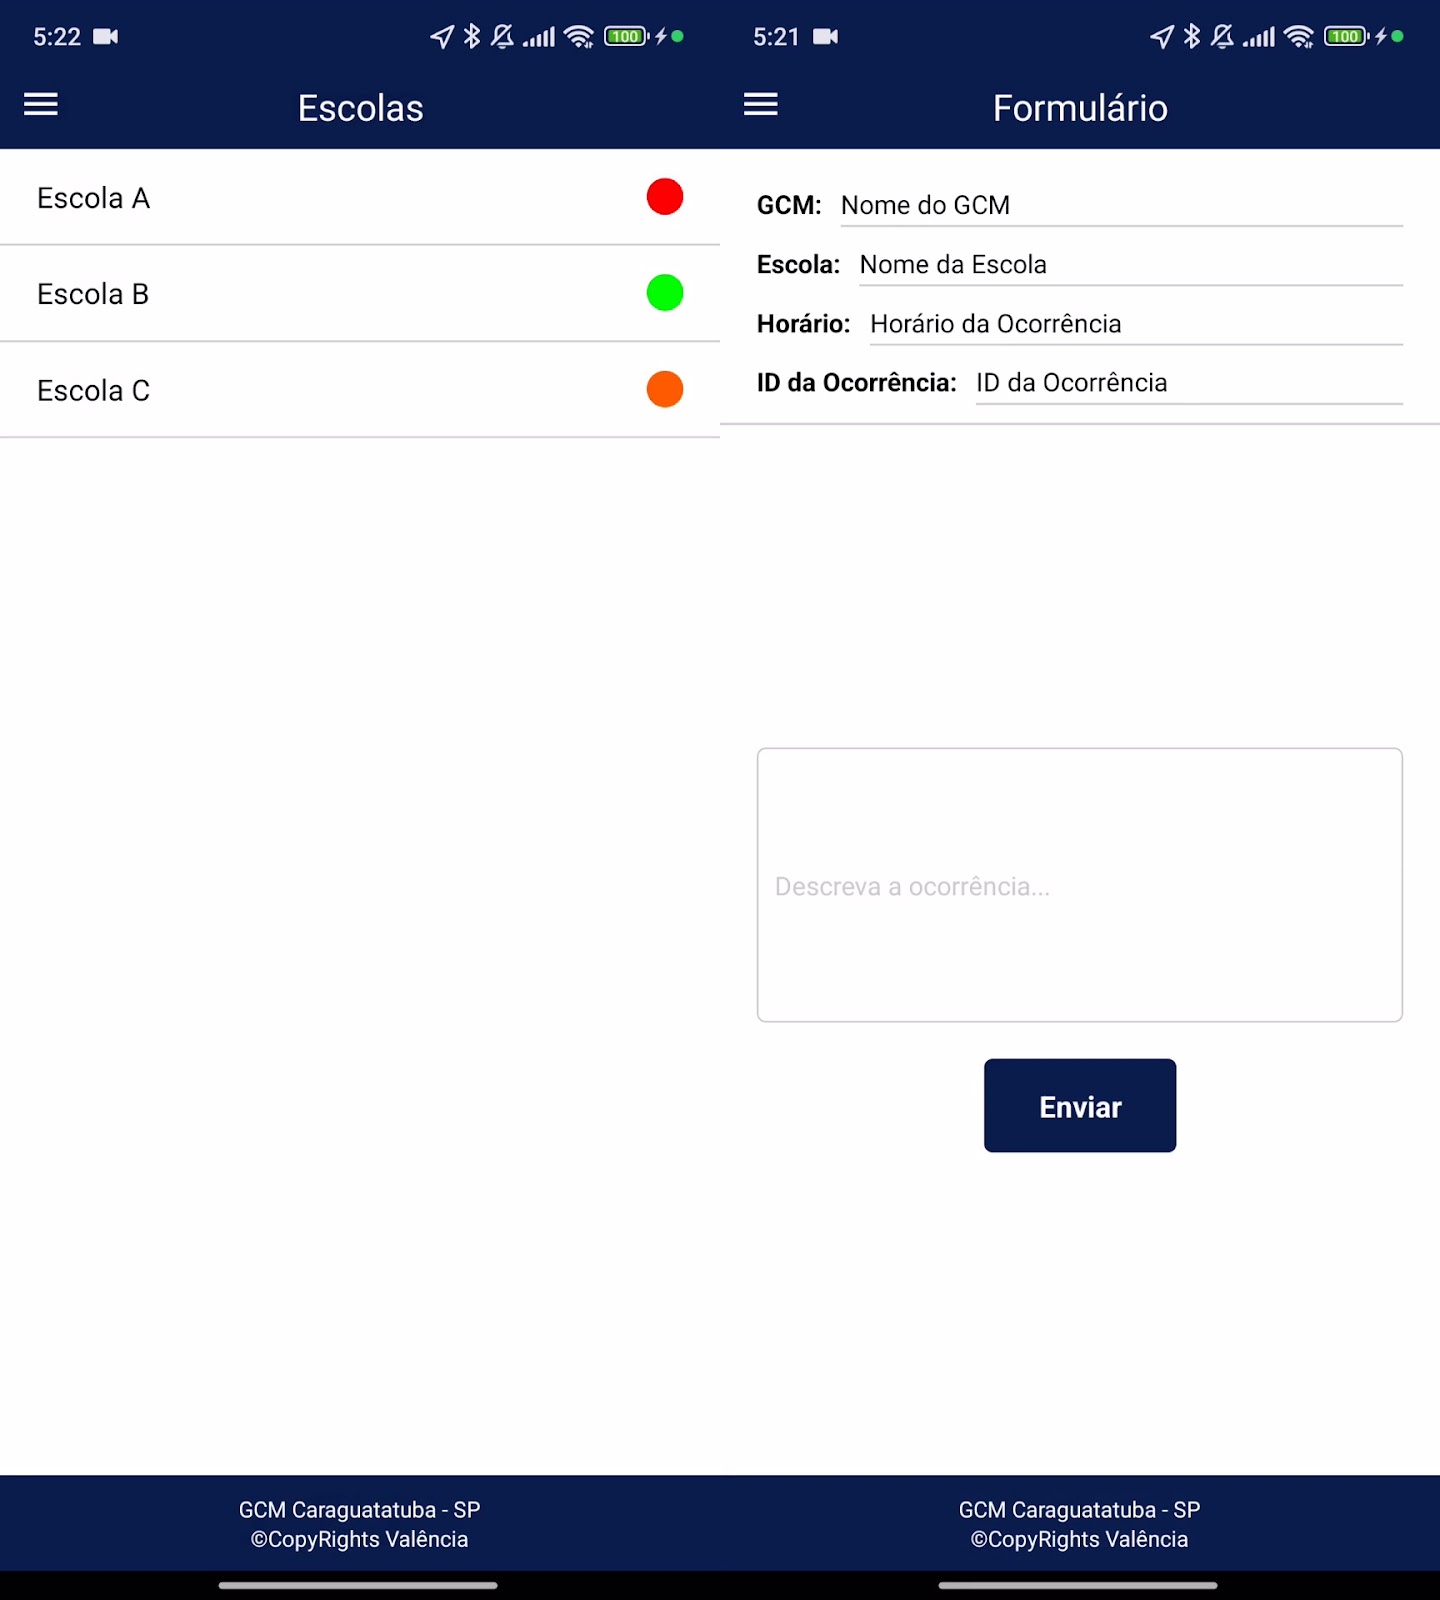This screenshot has height=1600, width=1440.
Task: Select Escola C list row
Action: (360, 390)
